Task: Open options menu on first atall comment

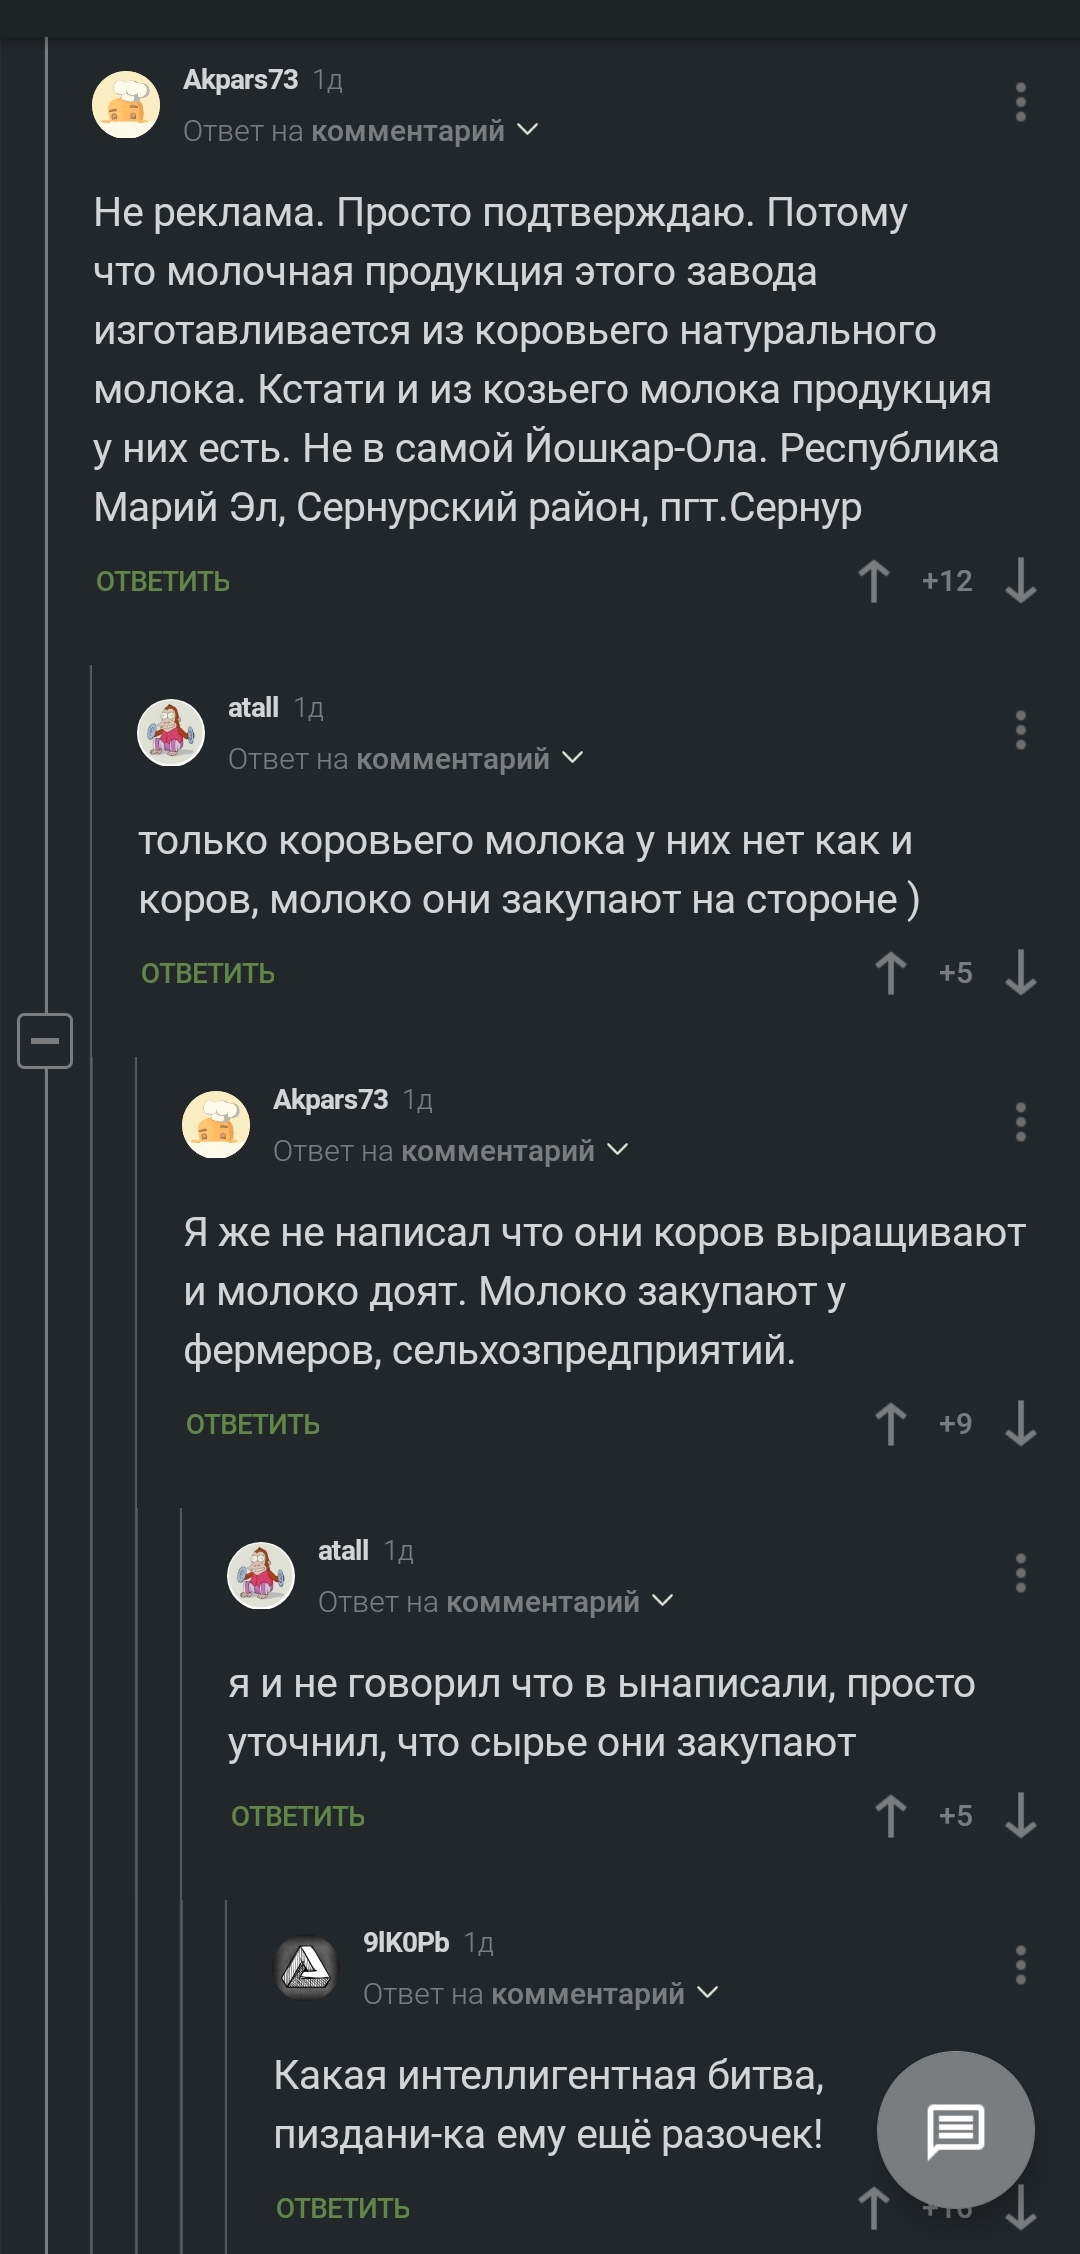Action: pos(1020,731)
